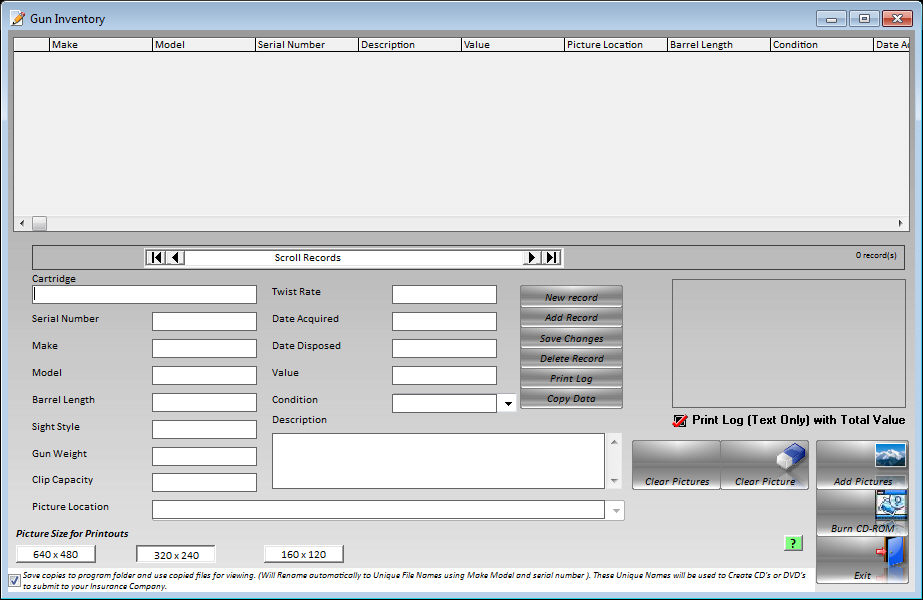
Task: Sort by the Make column header
Action: (100, 45)
